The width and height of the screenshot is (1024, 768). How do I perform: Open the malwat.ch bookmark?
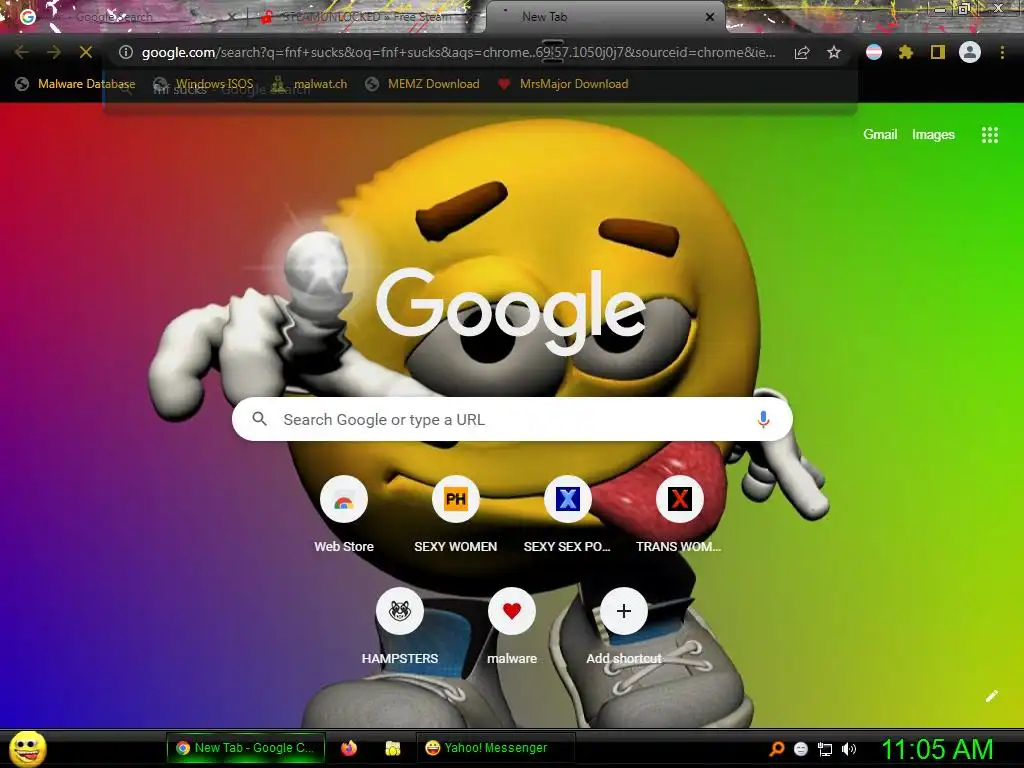point(309,84)
